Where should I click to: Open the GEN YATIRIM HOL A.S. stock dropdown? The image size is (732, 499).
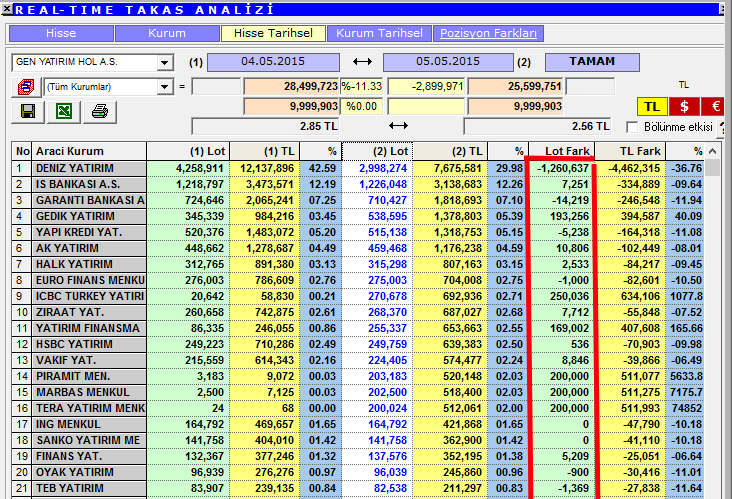coord(164,62)
